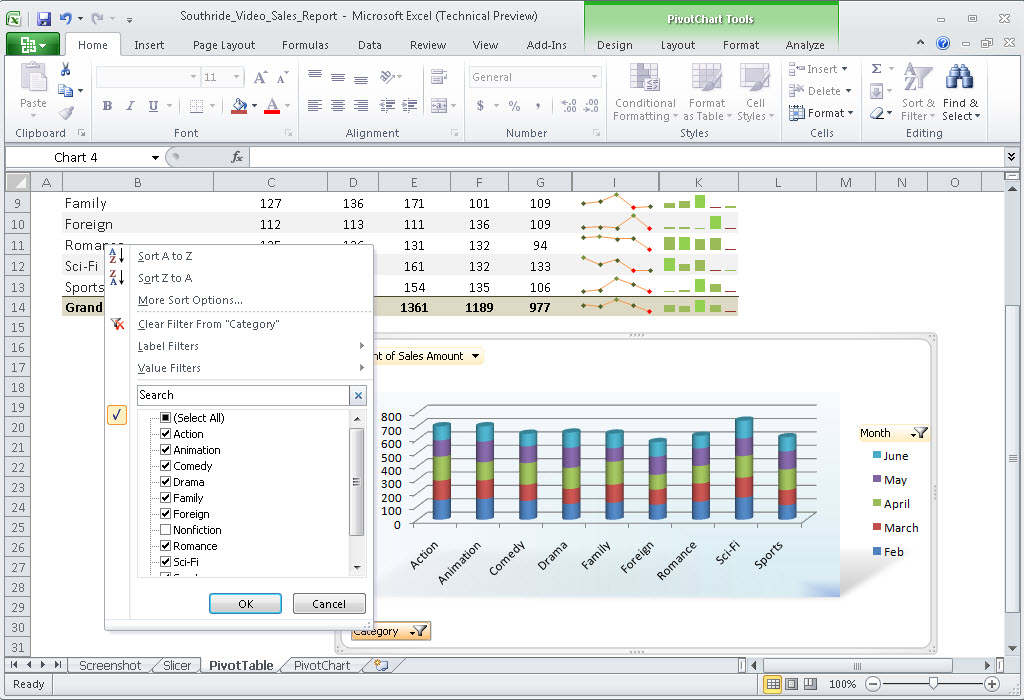Uncheck the Animation category checkbox

(166, 449)
